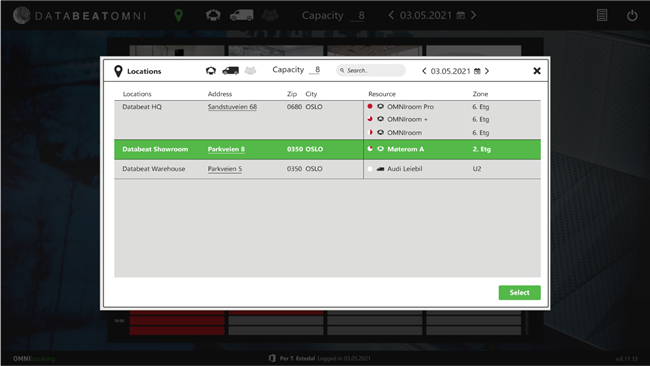Viewport: 650px width, 366px height.
Task: Select OMNIroom + resource
Action: pyautogui.click(x=407, y=119)
